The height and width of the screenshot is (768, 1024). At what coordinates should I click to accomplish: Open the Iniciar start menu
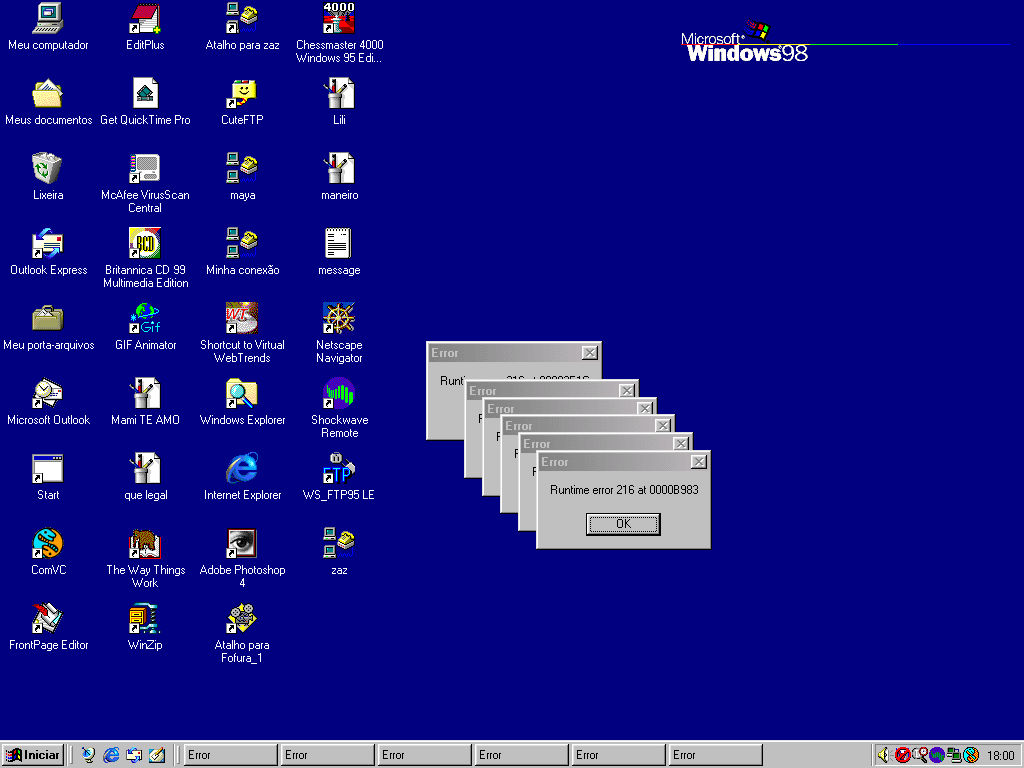coord(33,755)
